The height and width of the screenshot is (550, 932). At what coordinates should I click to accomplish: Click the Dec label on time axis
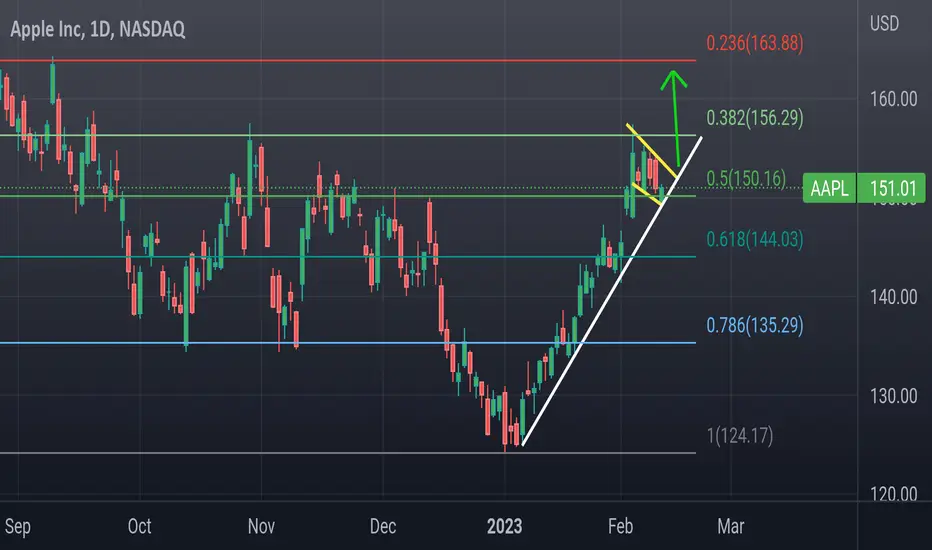pos(383,526)
